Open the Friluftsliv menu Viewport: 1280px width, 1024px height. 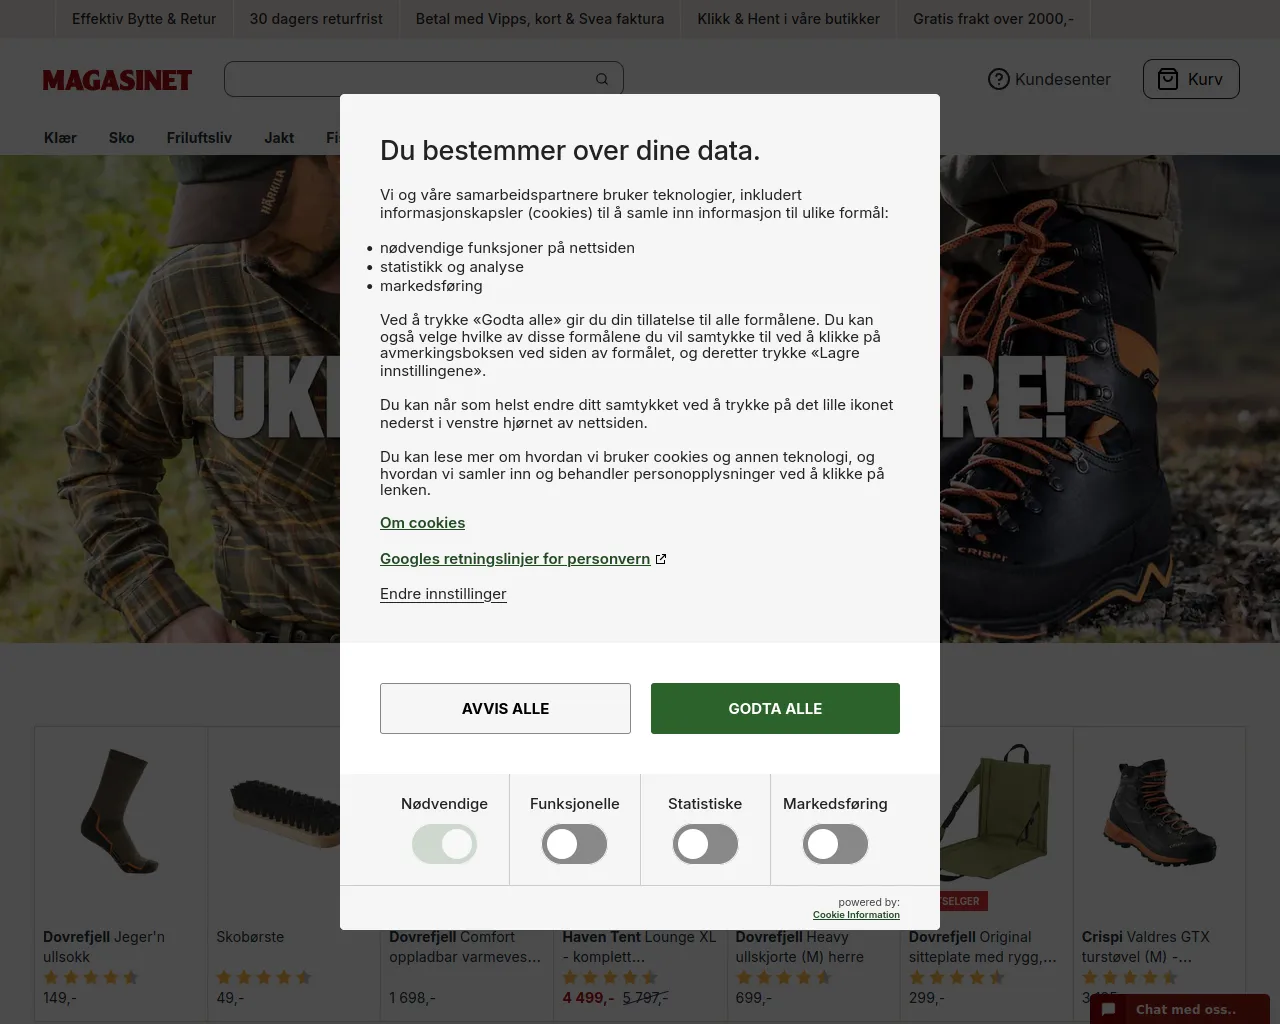199,138
